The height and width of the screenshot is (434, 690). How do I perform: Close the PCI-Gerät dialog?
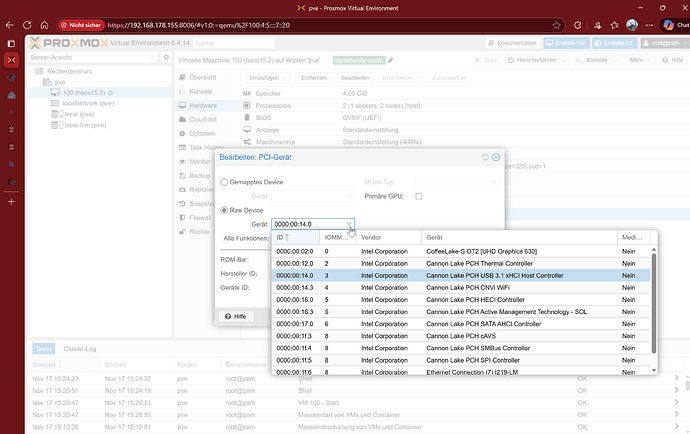[x=496, y=157]
